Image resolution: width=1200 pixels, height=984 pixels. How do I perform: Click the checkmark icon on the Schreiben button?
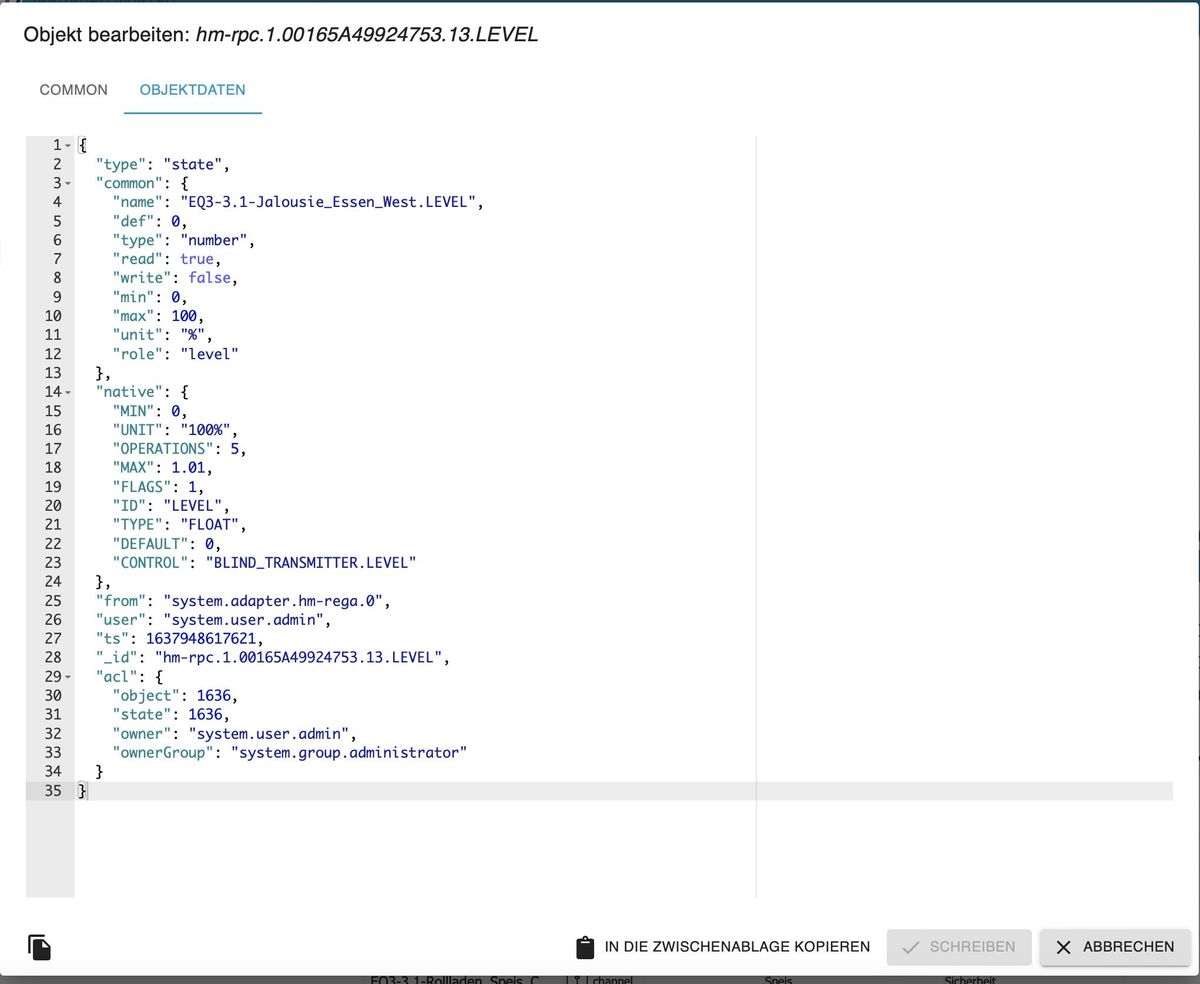[x=911, y=947]
